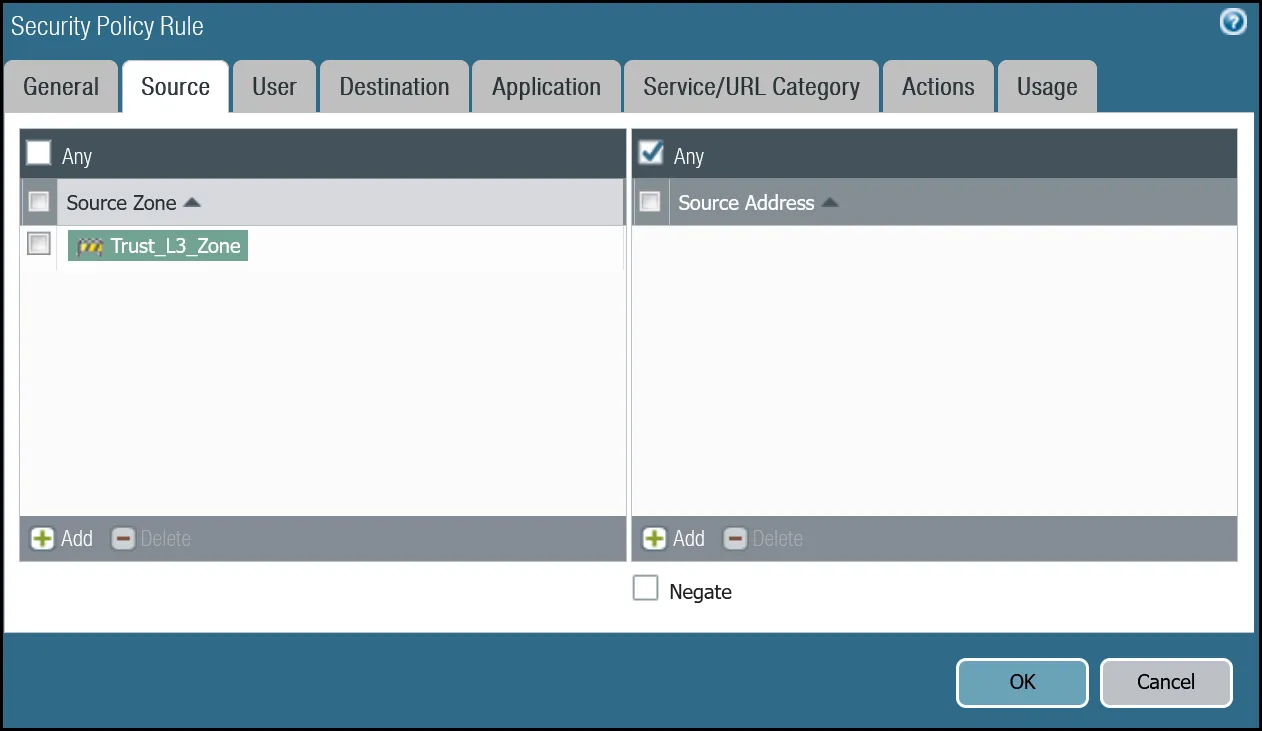Tick the Source Address header checkbox
The height and width of the screenshot is (731, 1262).
point(650,202)
